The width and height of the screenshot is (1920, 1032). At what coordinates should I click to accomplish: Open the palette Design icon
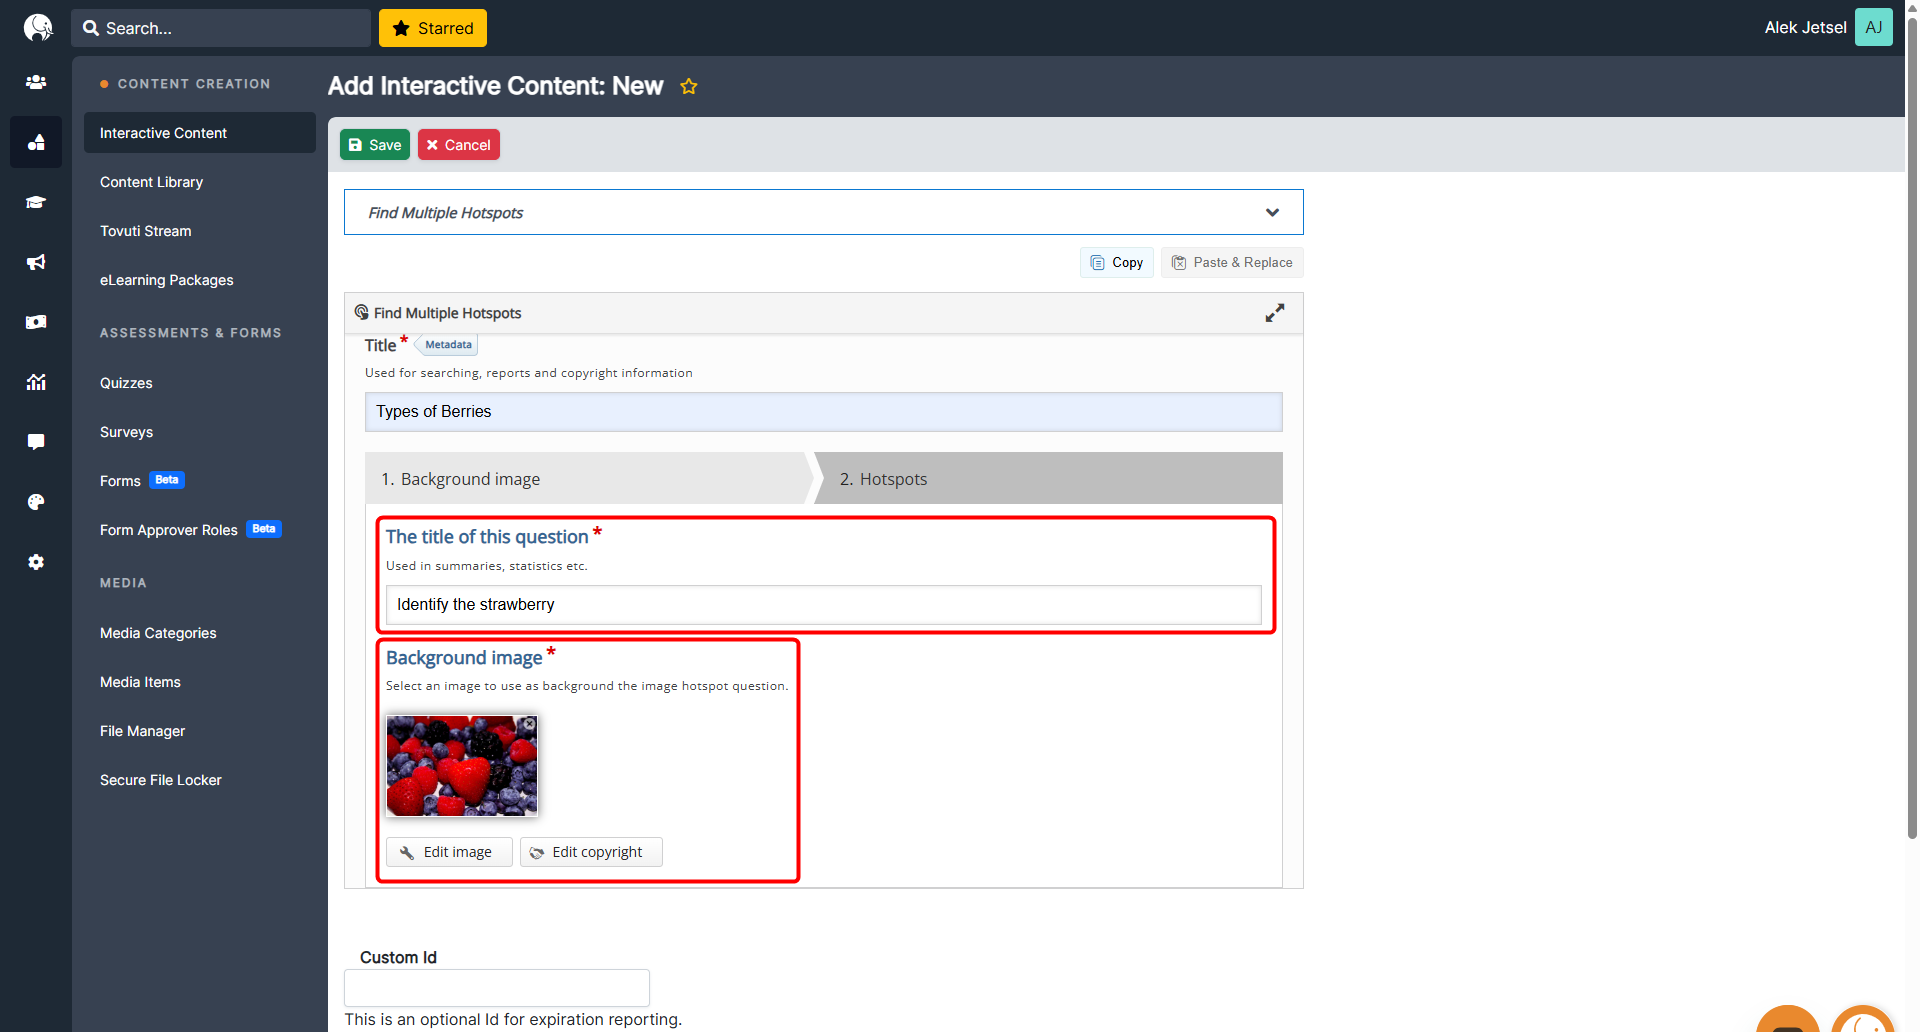(x=36, y=502)
